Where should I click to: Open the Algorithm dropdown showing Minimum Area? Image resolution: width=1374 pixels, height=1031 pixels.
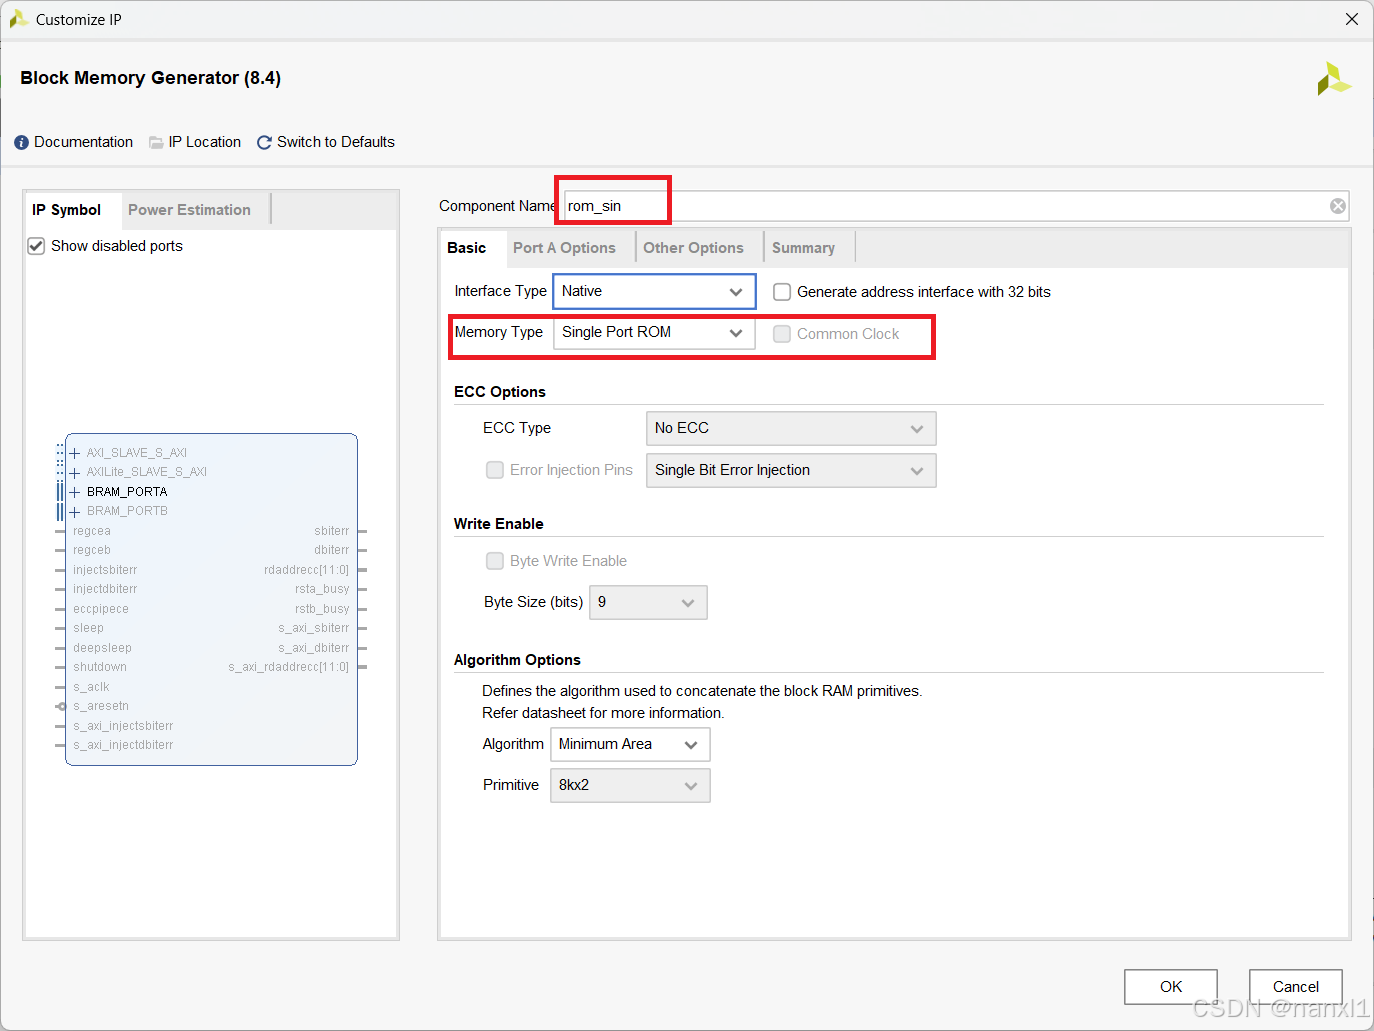[630, 744]
